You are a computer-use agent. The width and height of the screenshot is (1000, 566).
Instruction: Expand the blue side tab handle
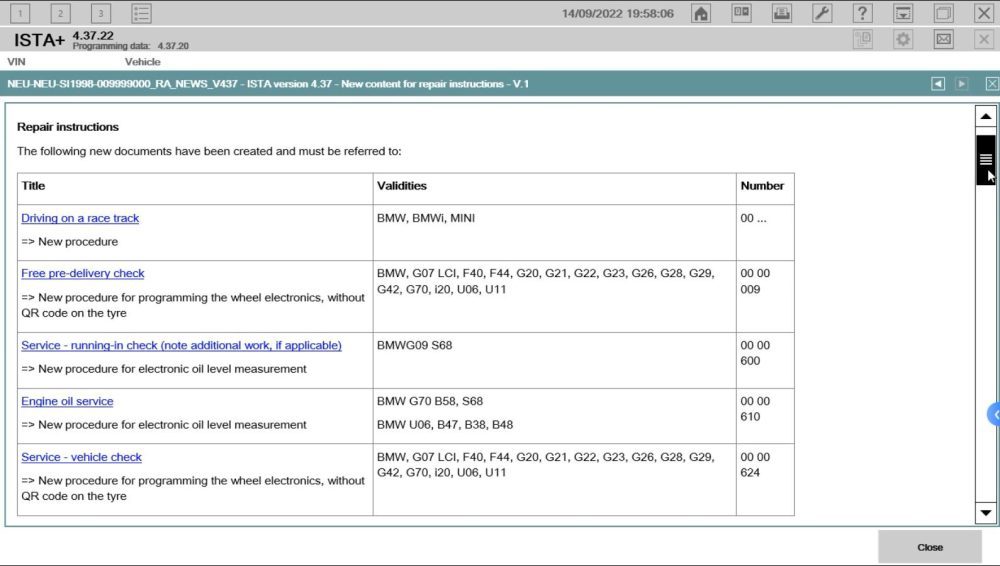(994, 414)
